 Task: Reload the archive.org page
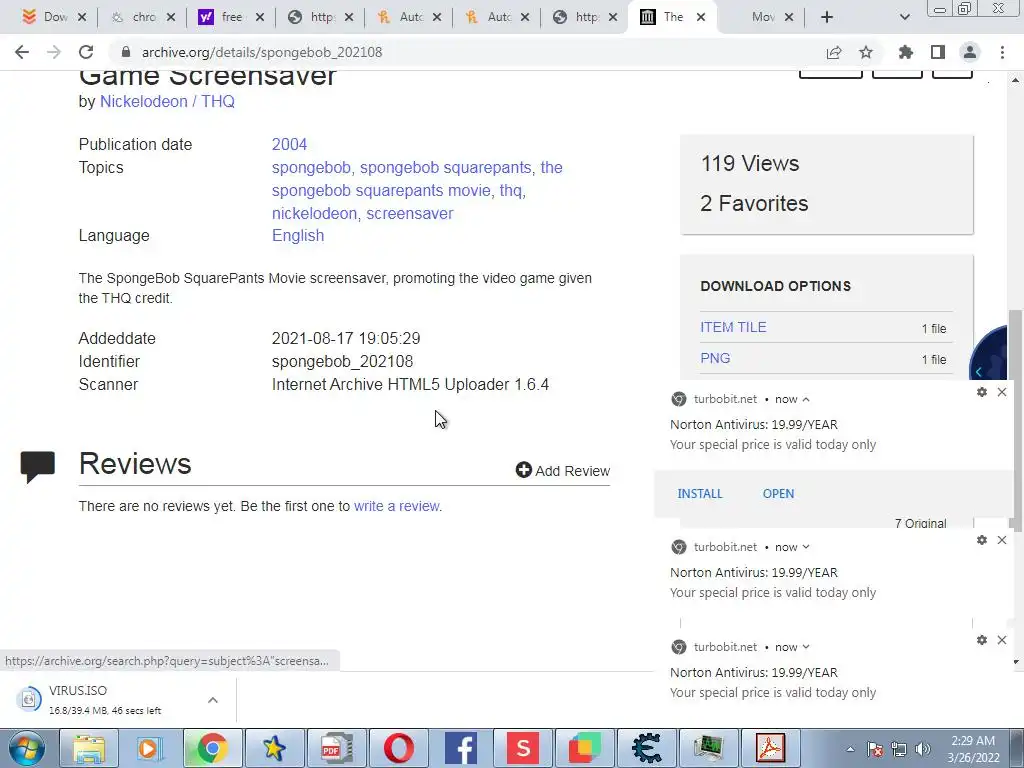86,52
